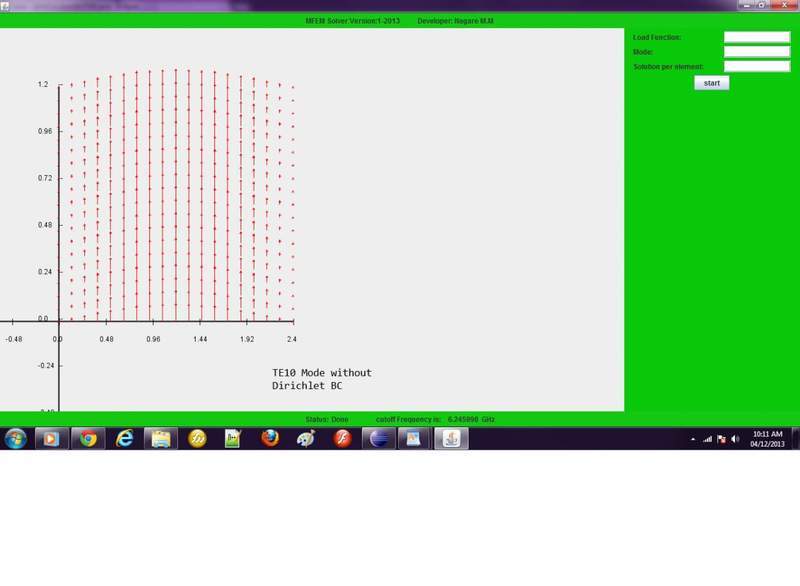Screen dimensions: 800x586
Task: Open the red Flash application taskbar icon
Action: click(342, 438)
